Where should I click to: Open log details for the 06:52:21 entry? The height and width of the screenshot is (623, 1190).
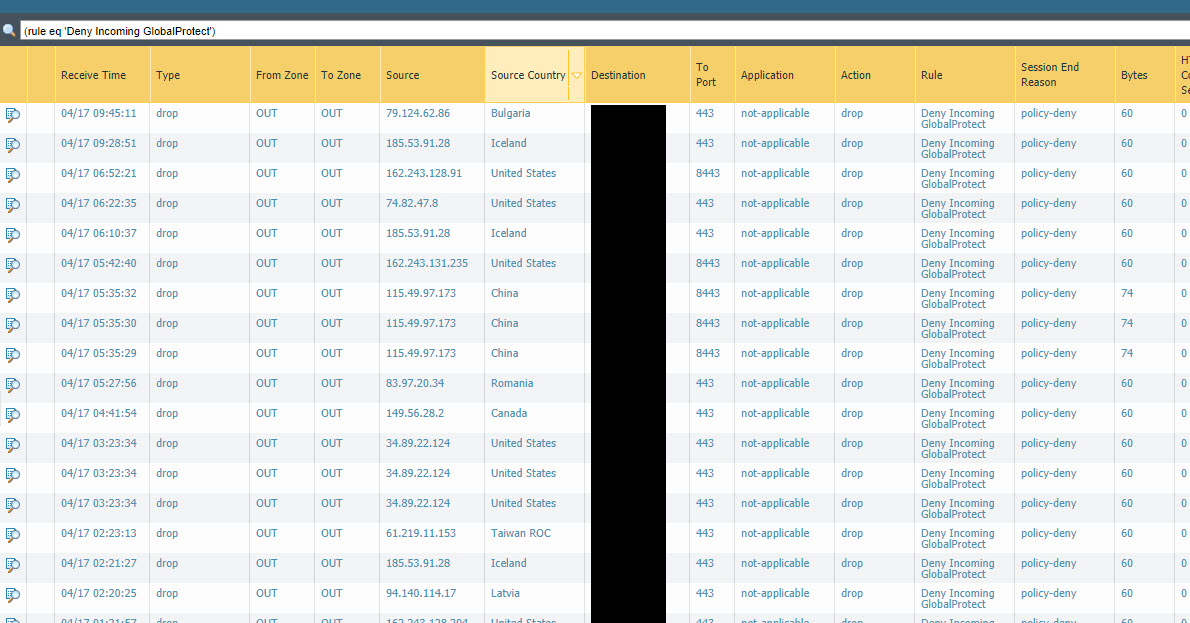point(13,175)
